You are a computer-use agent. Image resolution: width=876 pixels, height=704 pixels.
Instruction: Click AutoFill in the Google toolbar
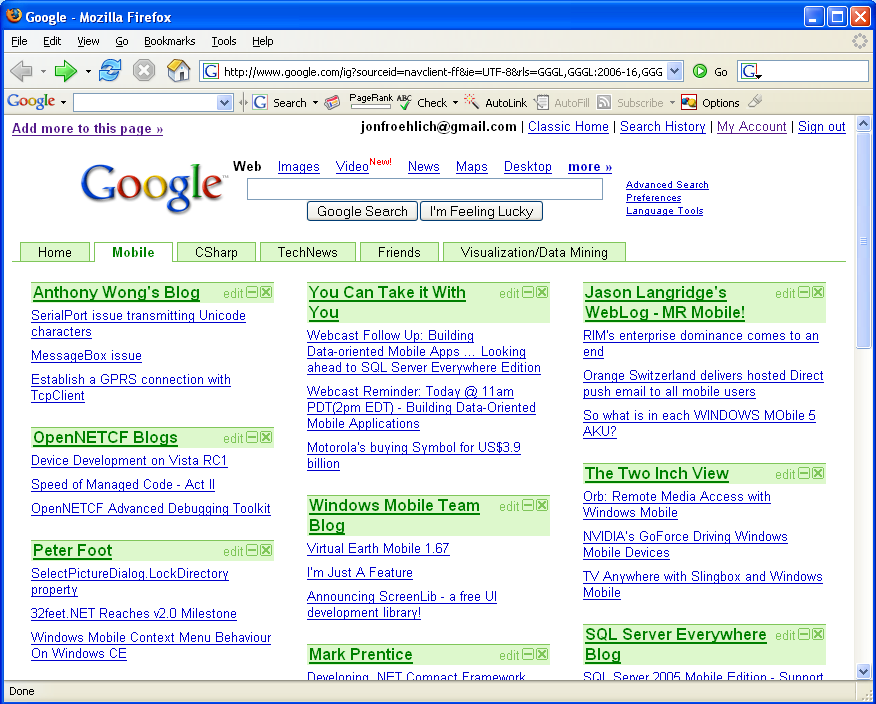tap(562, 102)
